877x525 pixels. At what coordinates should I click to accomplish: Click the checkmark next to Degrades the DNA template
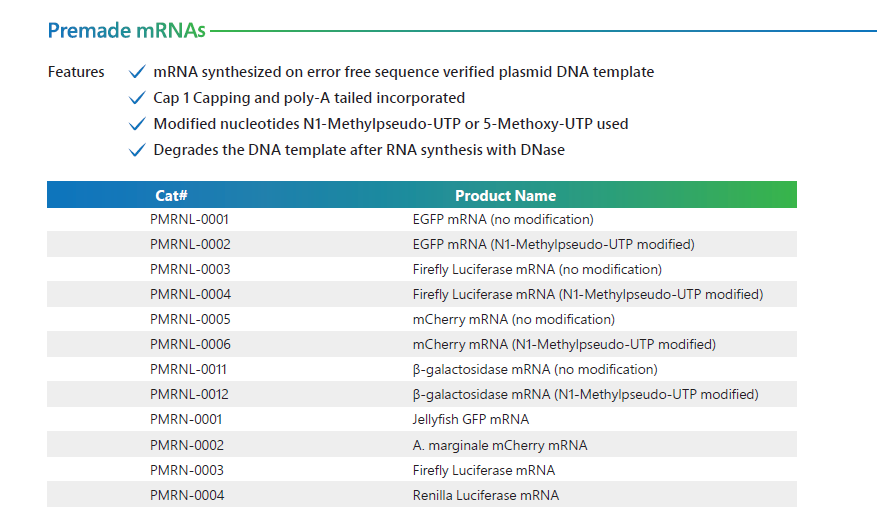137,150
